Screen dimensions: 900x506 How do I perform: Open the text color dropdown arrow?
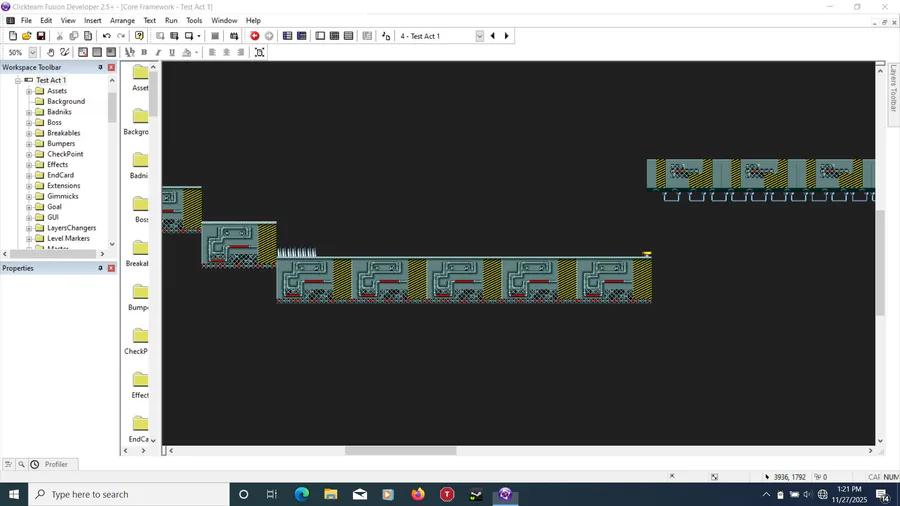tap(196, 52)
